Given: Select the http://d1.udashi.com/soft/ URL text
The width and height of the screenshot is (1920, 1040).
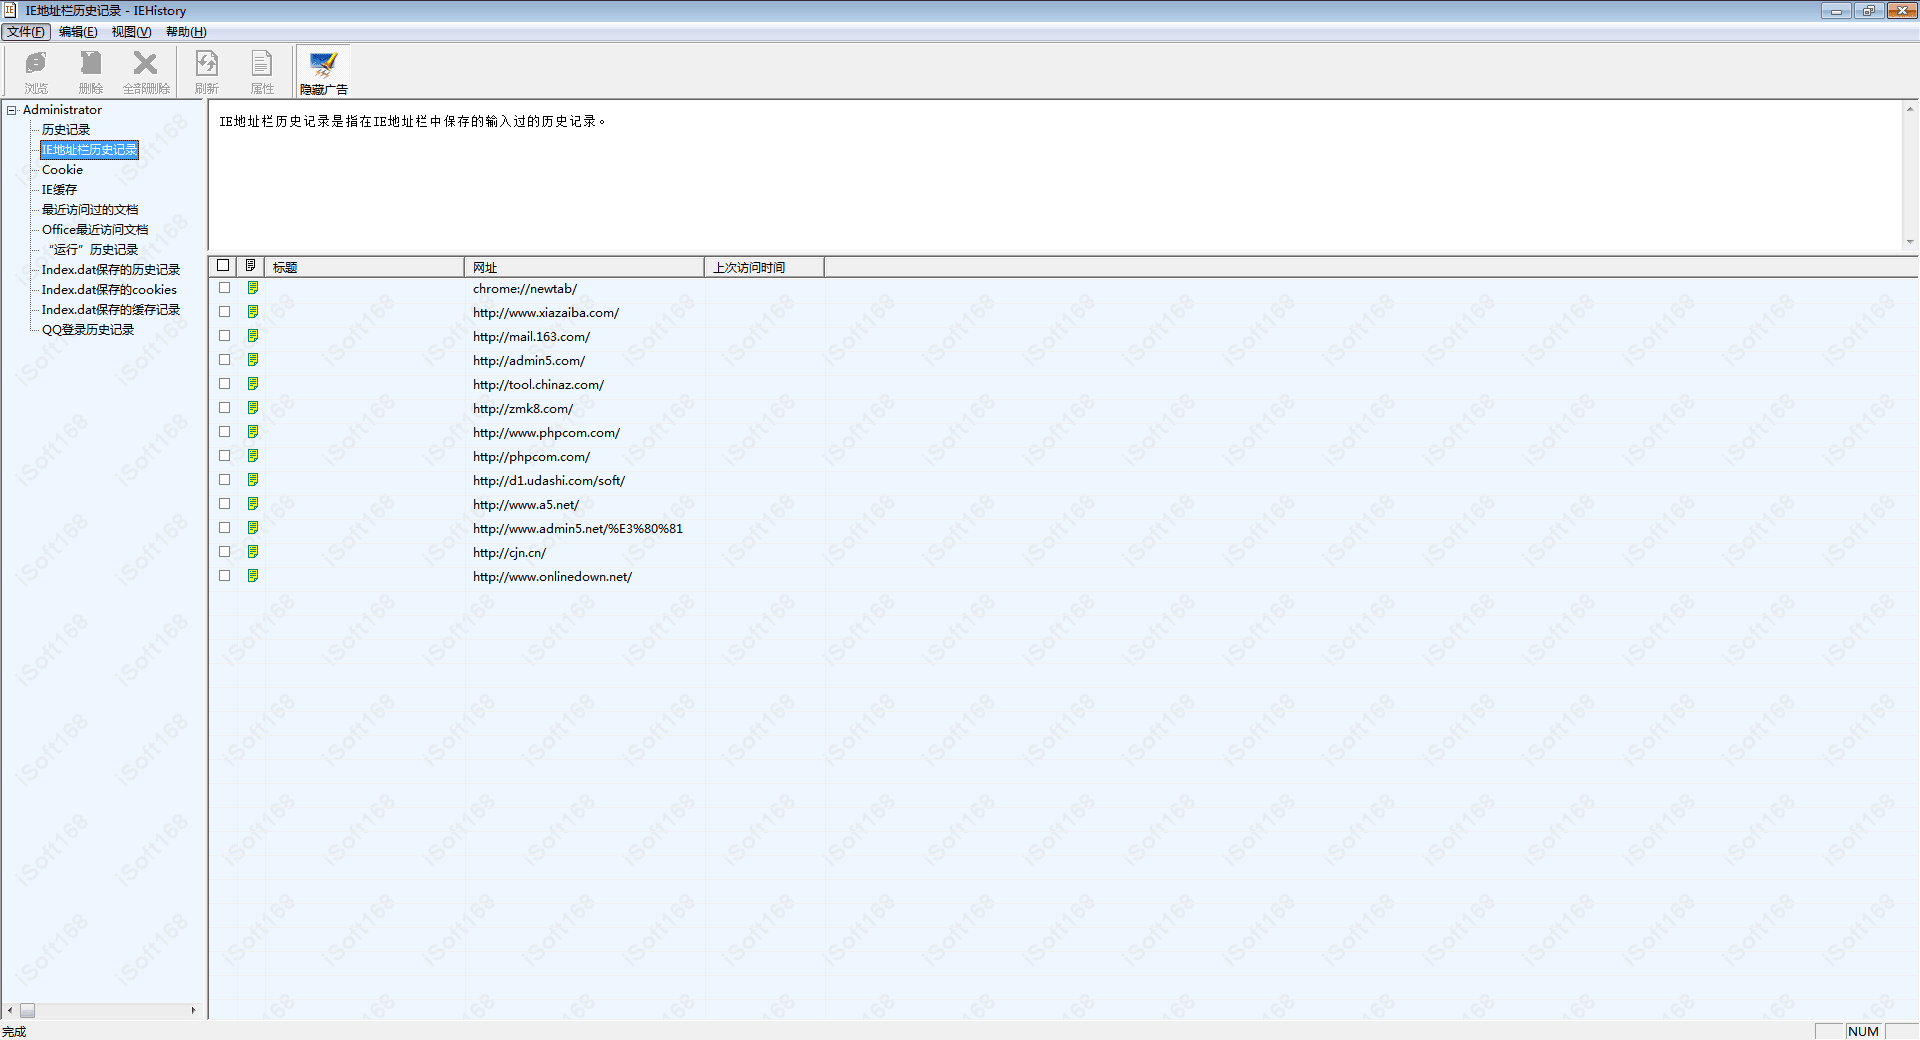Looking at the screenshot, I should click(549, 481).
